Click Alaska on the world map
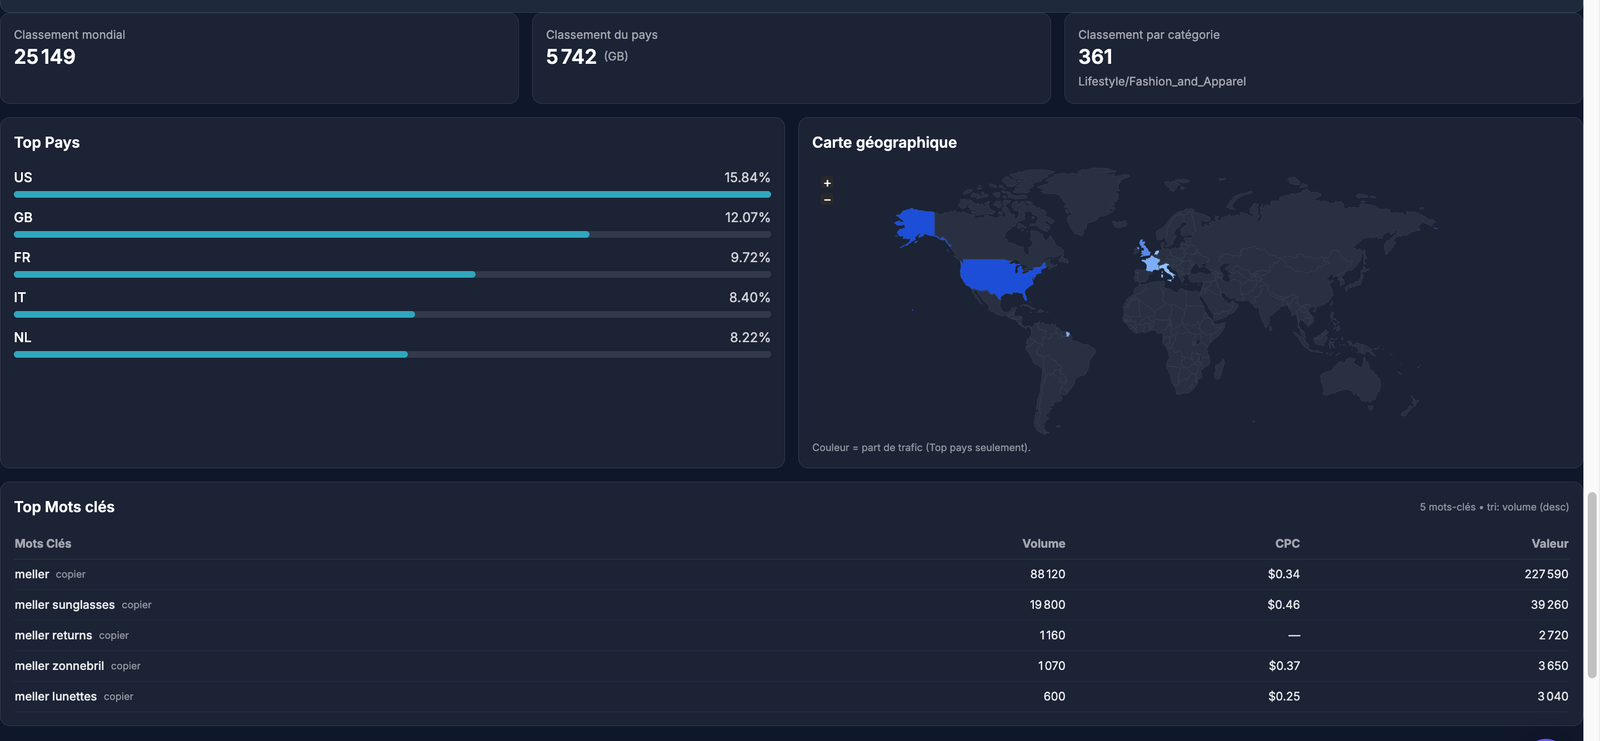 (915, 225)
